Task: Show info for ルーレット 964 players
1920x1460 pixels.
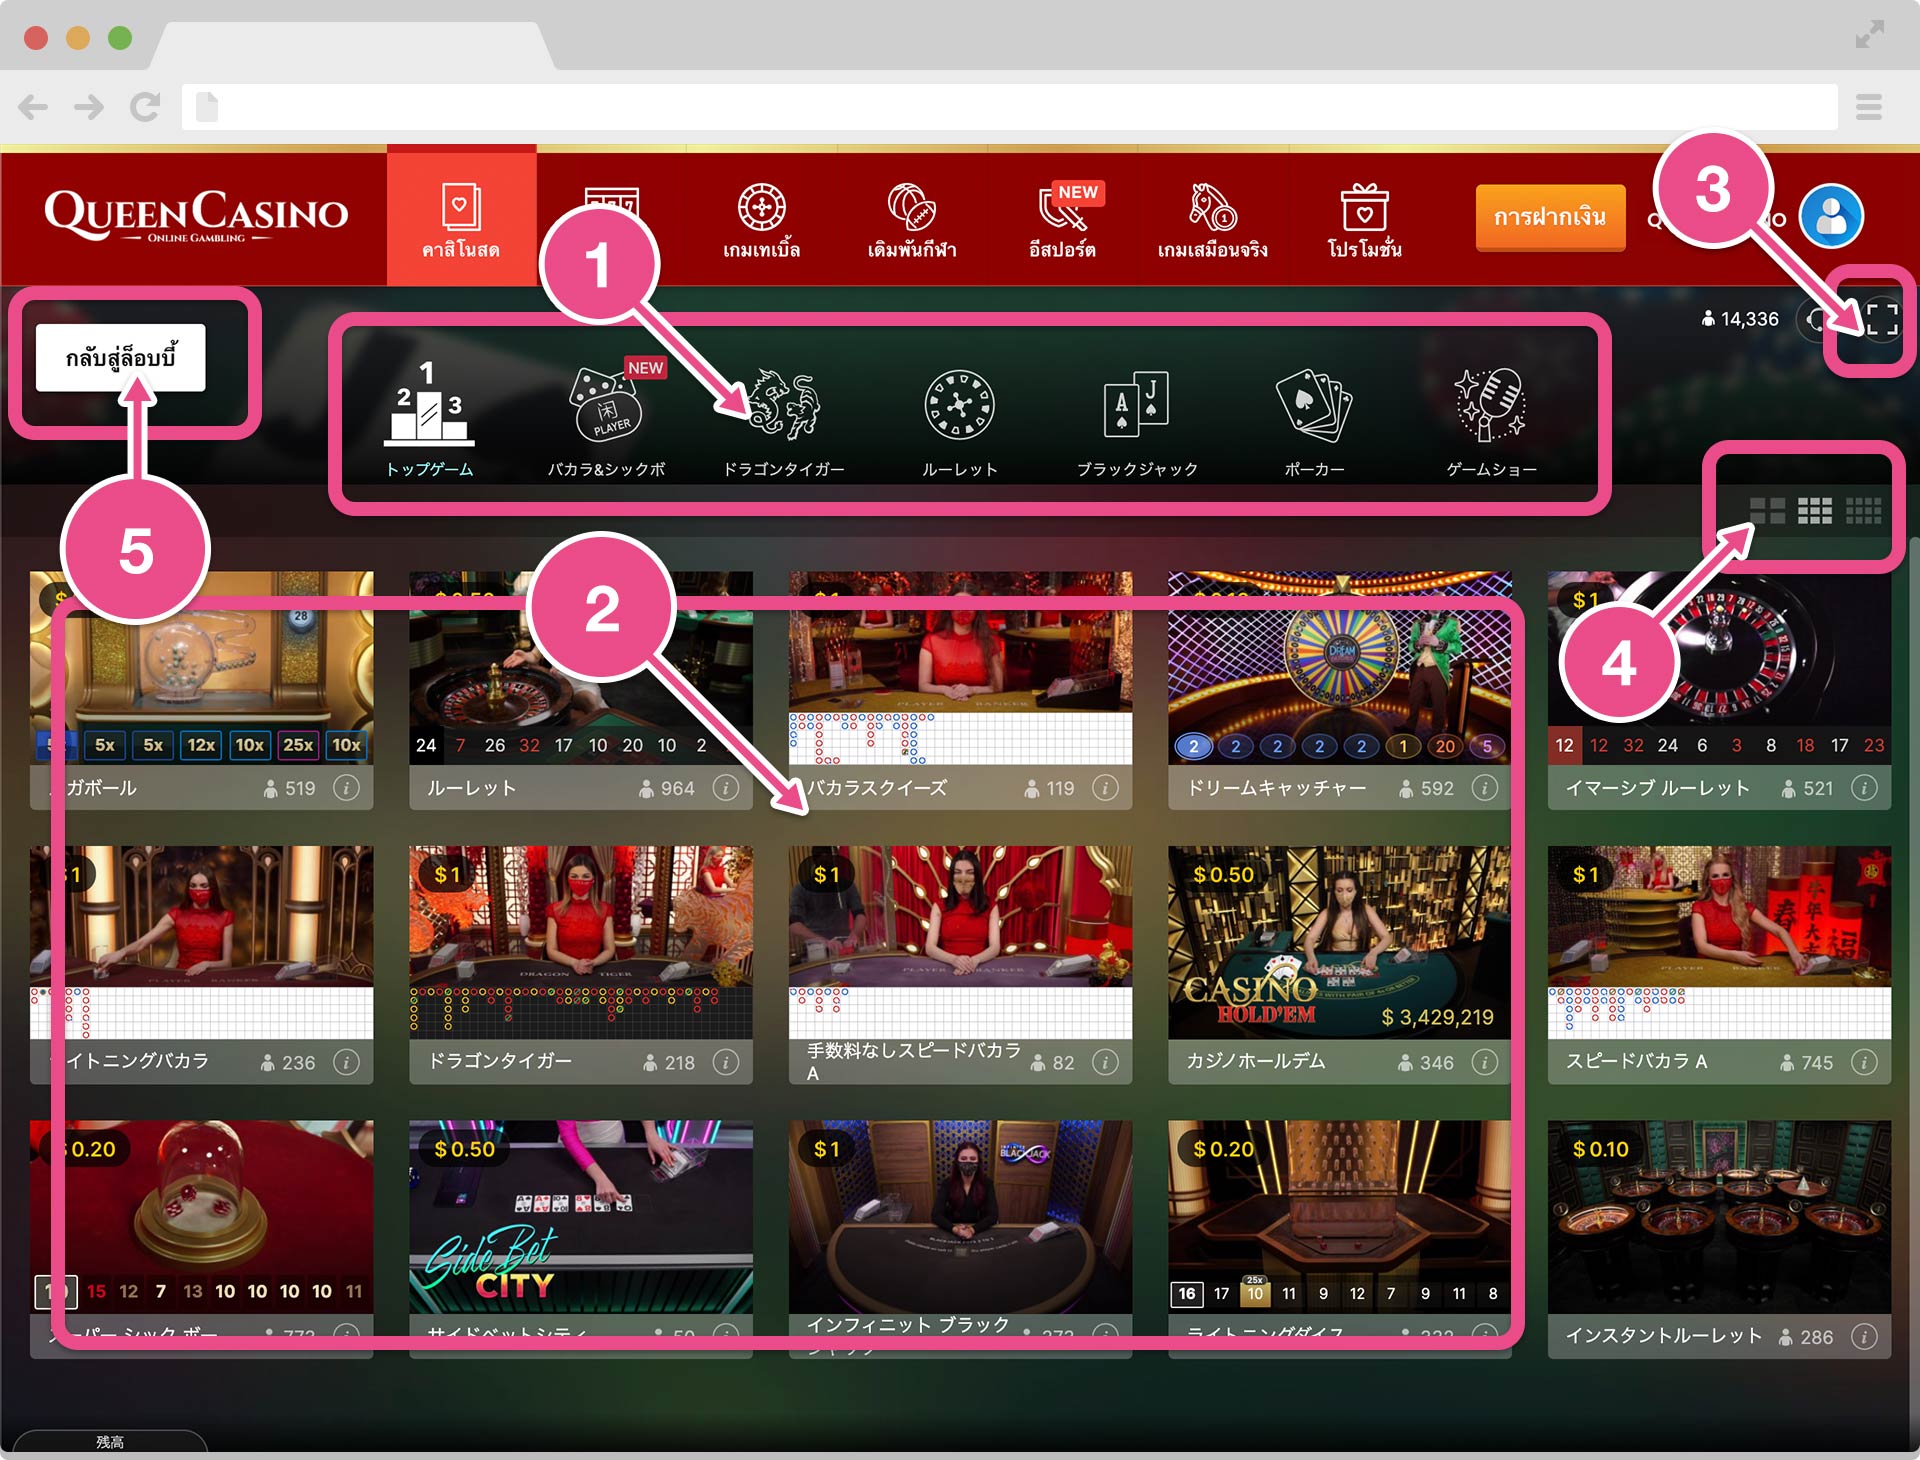Action: point(726,788)
